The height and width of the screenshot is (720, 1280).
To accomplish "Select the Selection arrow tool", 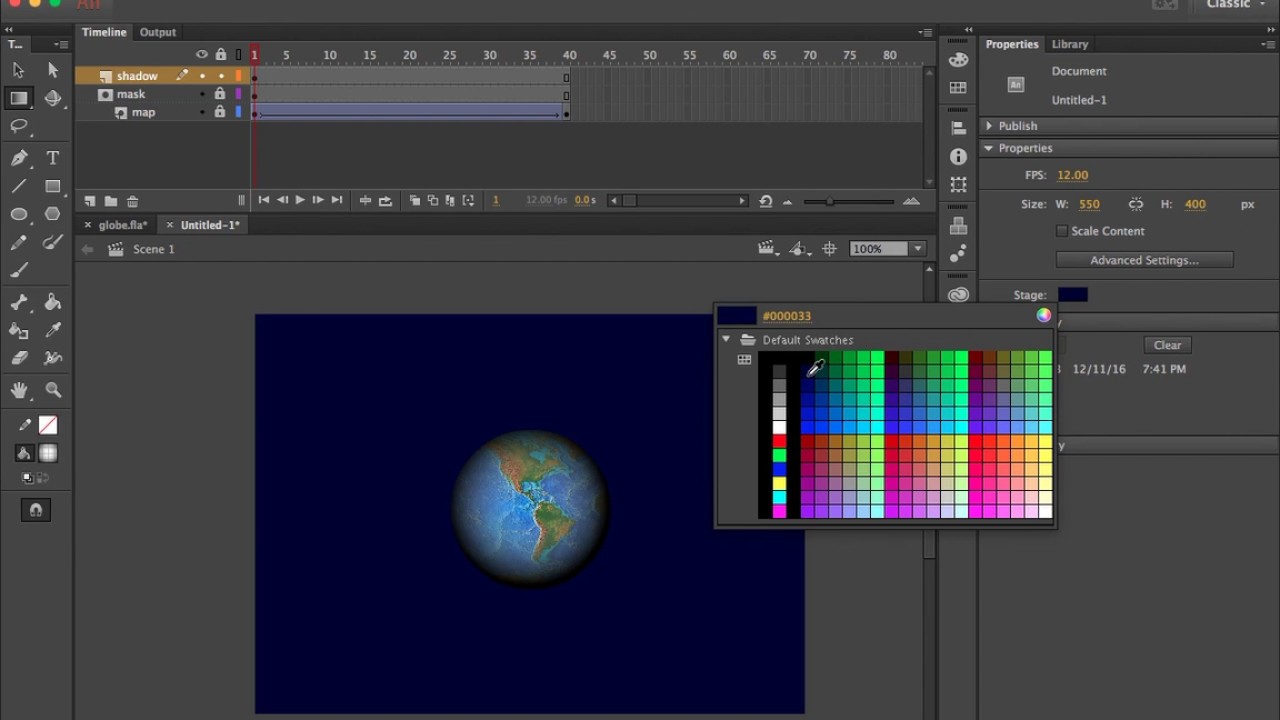I will coord(18,70).
